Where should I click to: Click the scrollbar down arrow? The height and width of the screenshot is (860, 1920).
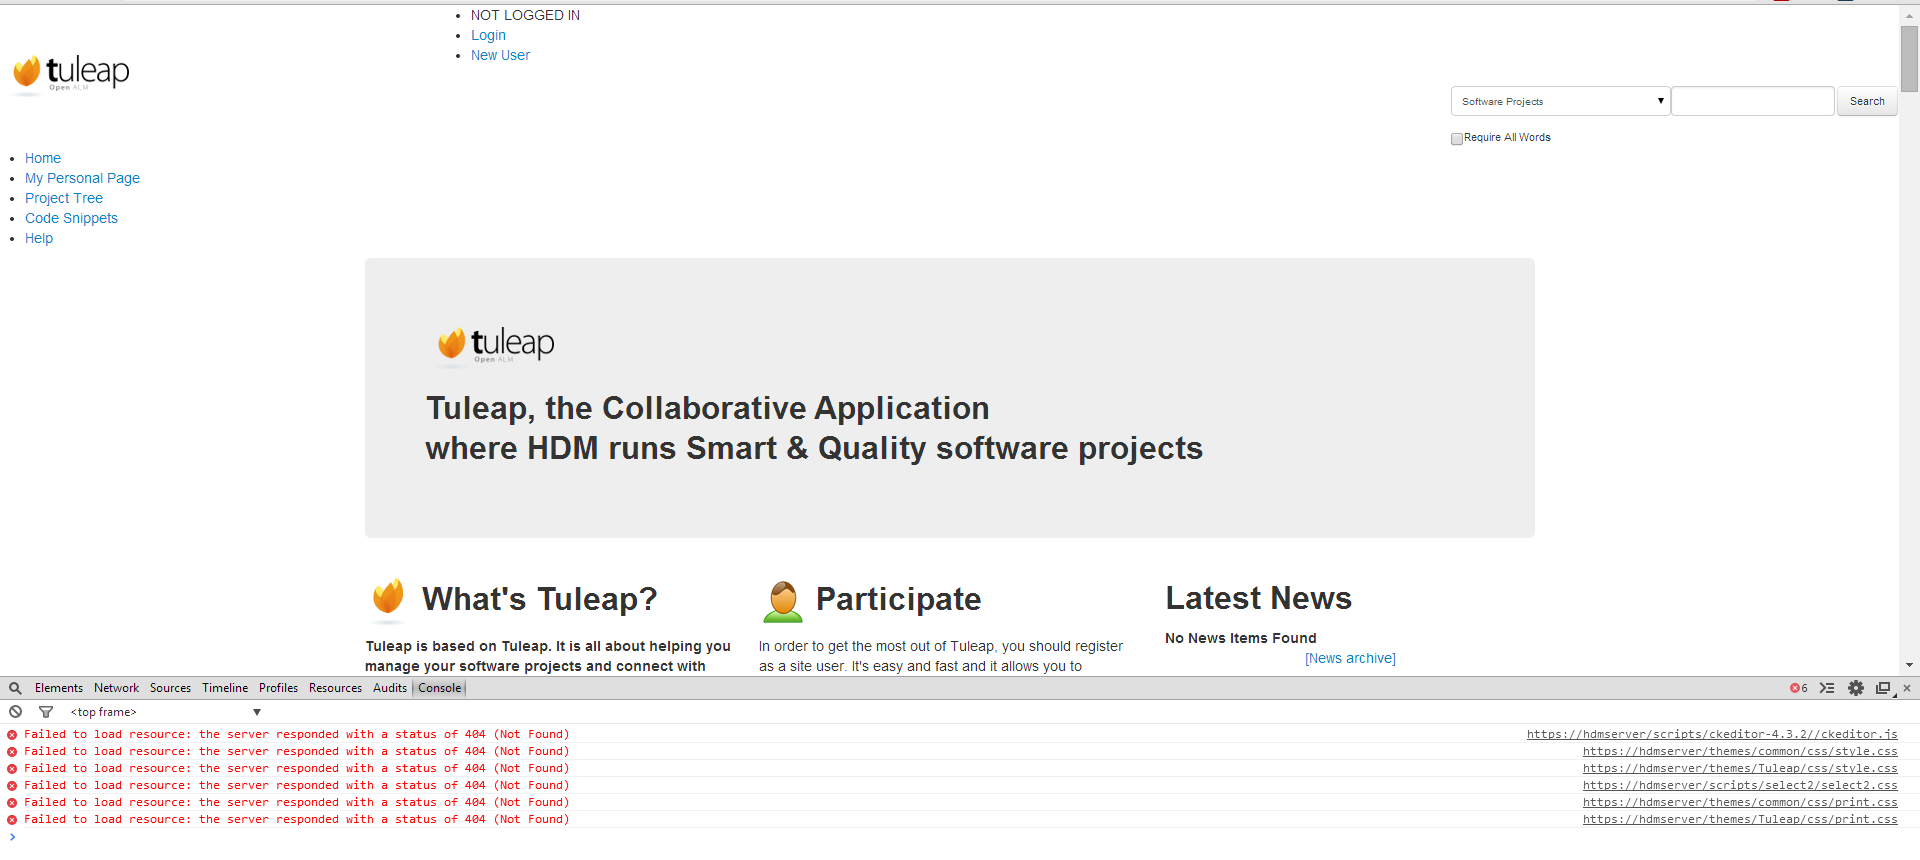[x=1909, y=665]
